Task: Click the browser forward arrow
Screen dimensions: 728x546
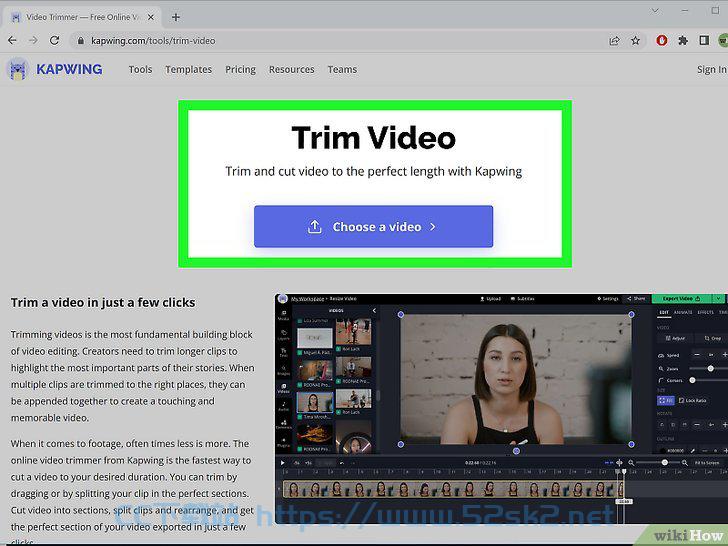Action: tap(33, 41)
